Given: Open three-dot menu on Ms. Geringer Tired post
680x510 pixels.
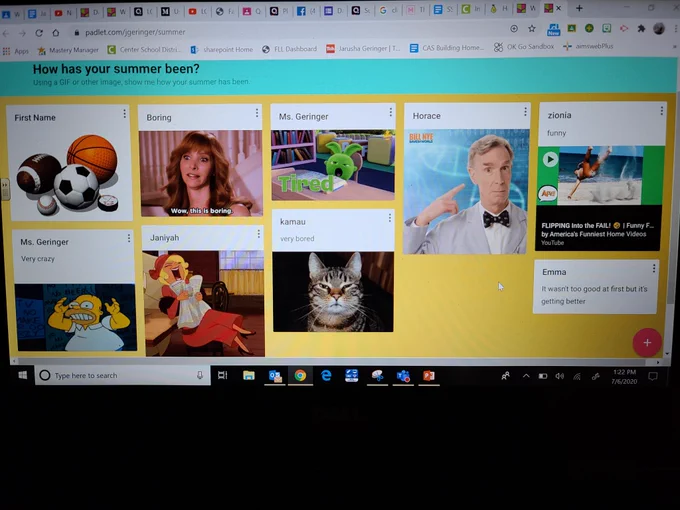Looking at the screenshot, I should (390, 112).
